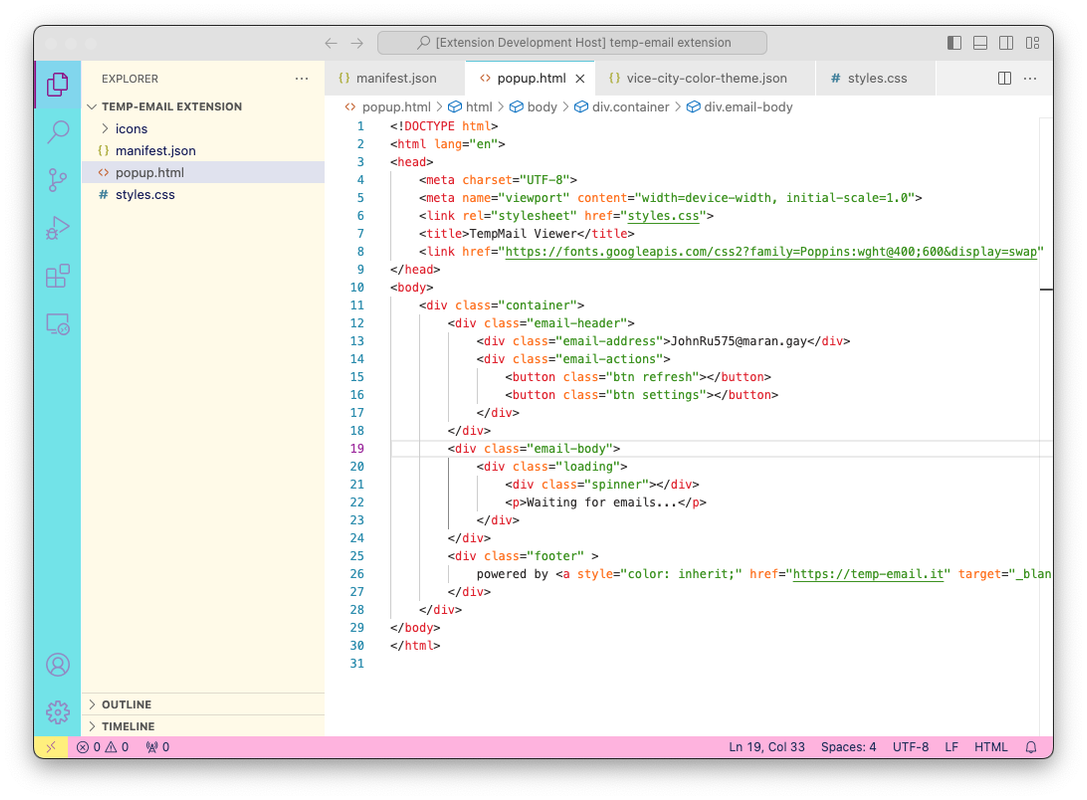This screenshot has width=1087, height=800.
Task: Follow the styles.css link on line 6
Action: (x=663, y=216)
